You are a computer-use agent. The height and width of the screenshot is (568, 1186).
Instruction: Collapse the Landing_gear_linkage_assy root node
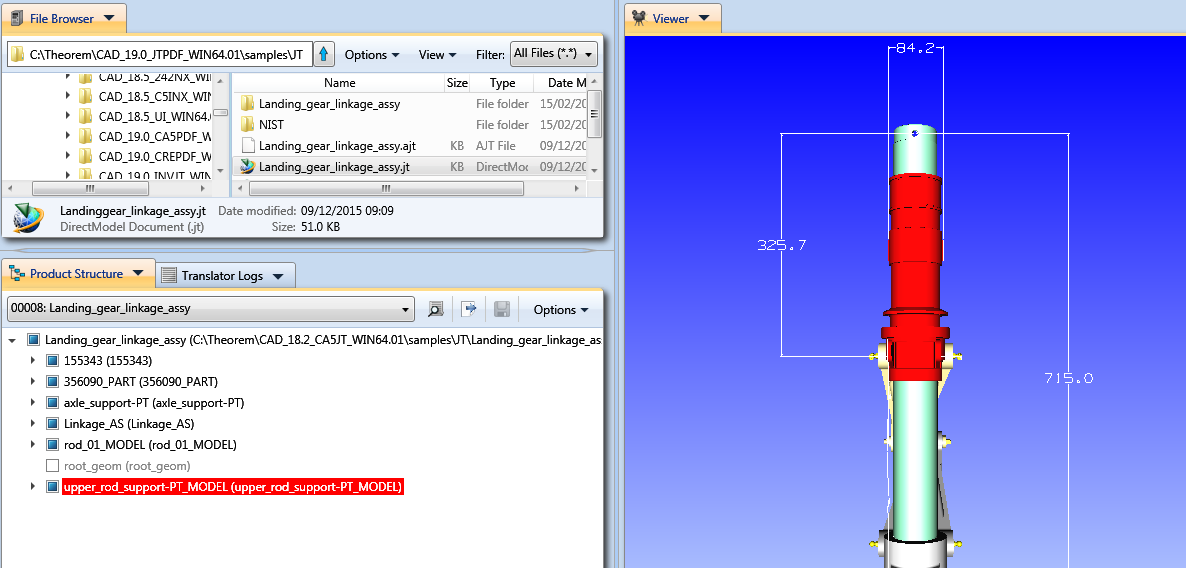(12, 340)
